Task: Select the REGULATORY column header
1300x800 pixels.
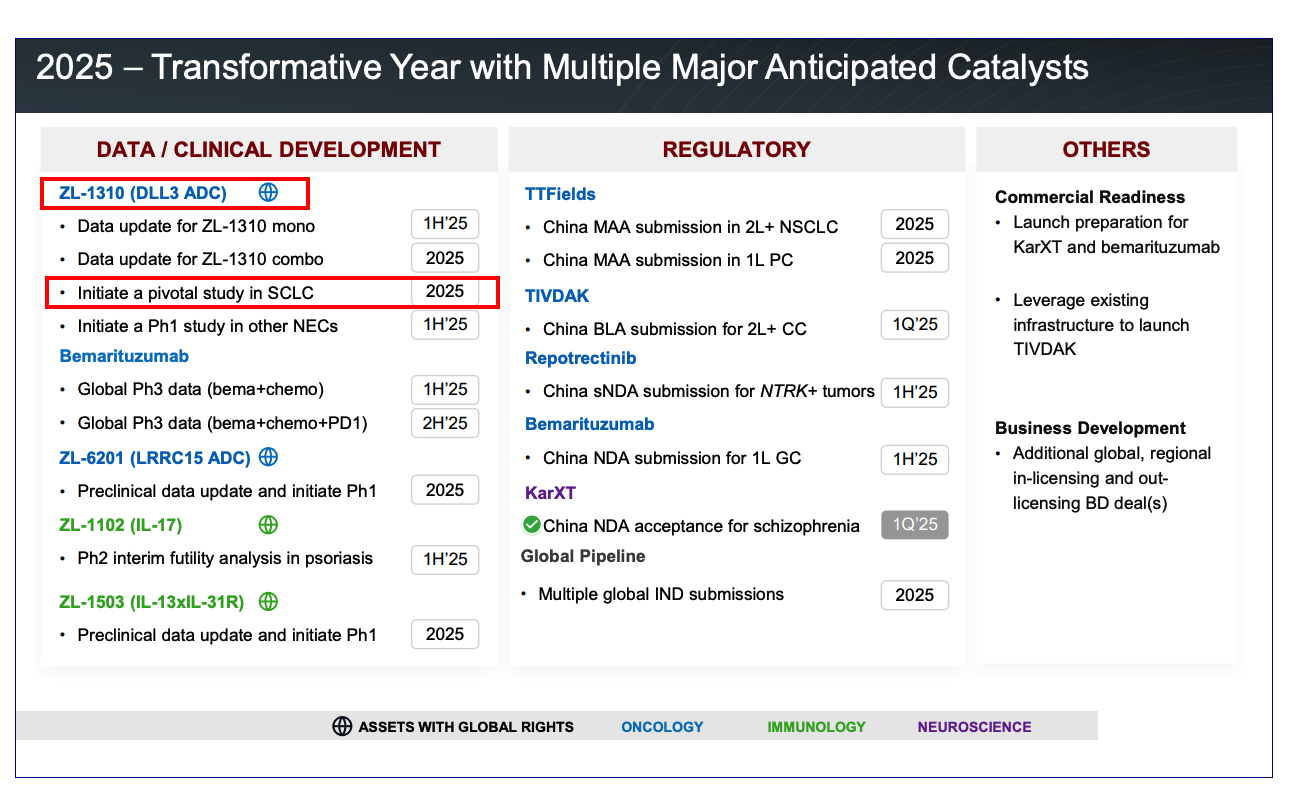Action: click(736, 150)
